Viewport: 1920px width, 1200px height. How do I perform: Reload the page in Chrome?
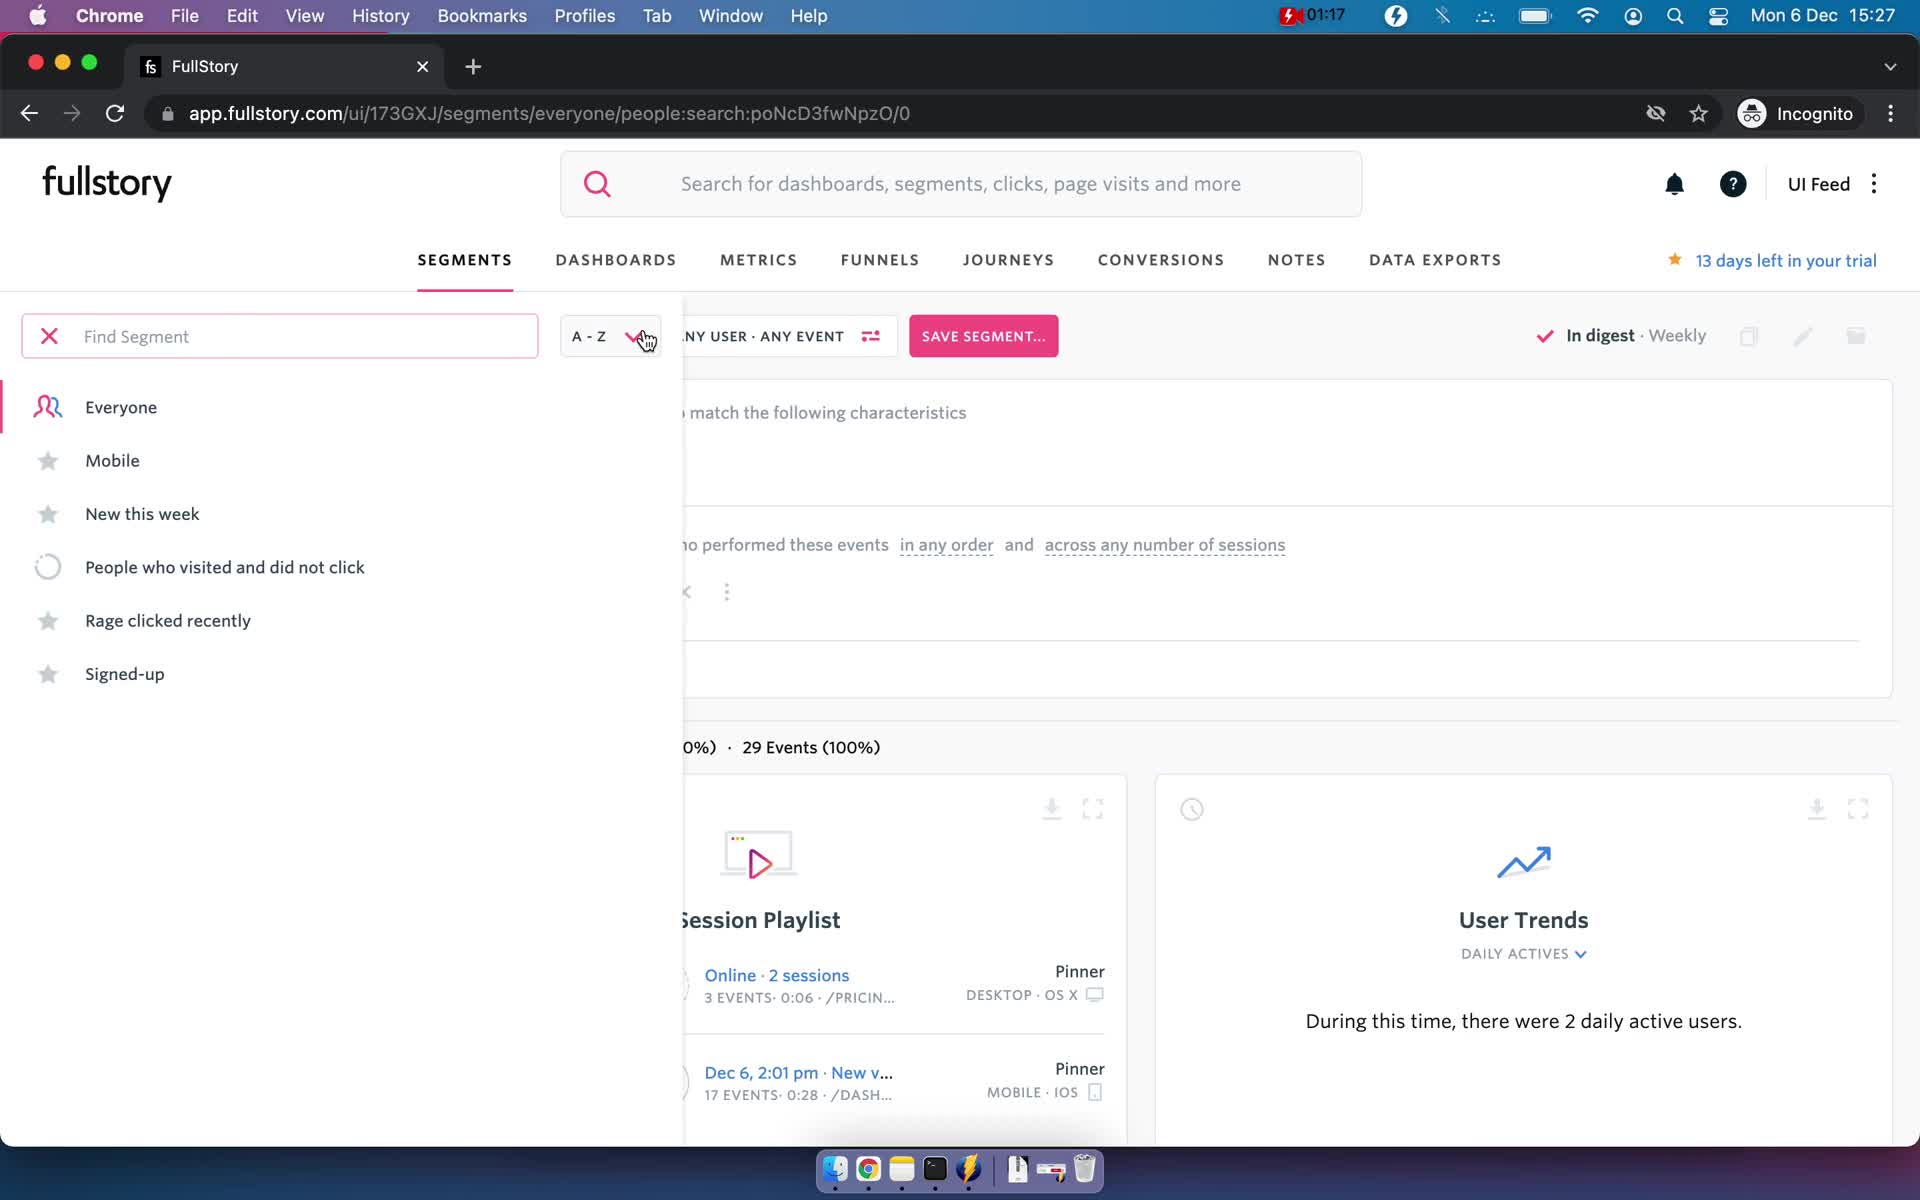coord(115,113)
